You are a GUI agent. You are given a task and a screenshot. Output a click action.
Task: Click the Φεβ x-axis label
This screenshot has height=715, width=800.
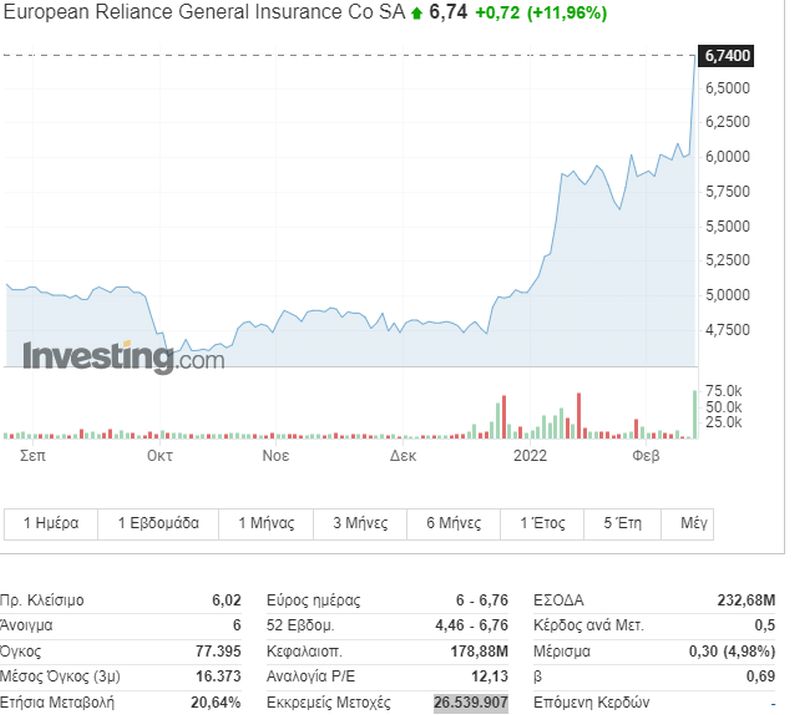[x=645, y=456]
